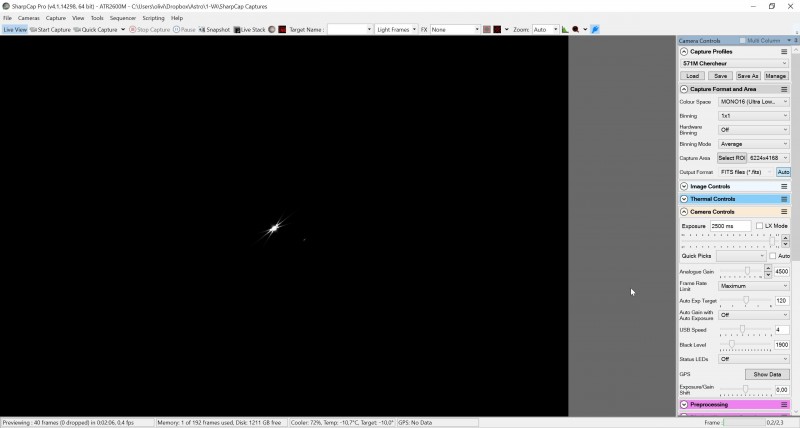Click the Save profile button
Image resolution: width=800 pixels, height=428 pixels.
point(720,76)
